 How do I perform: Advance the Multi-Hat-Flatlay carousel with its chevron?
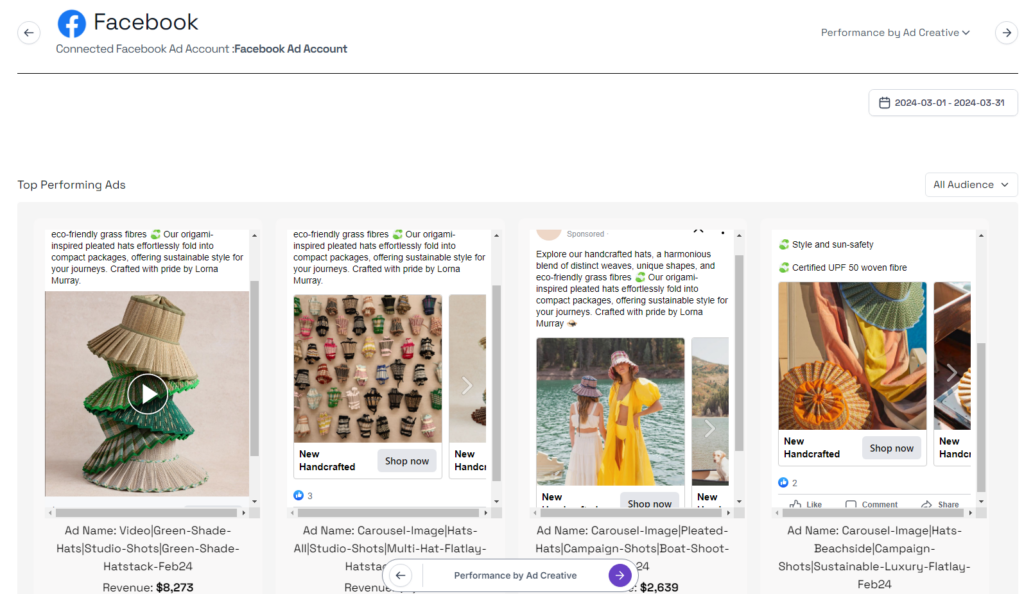466,385
